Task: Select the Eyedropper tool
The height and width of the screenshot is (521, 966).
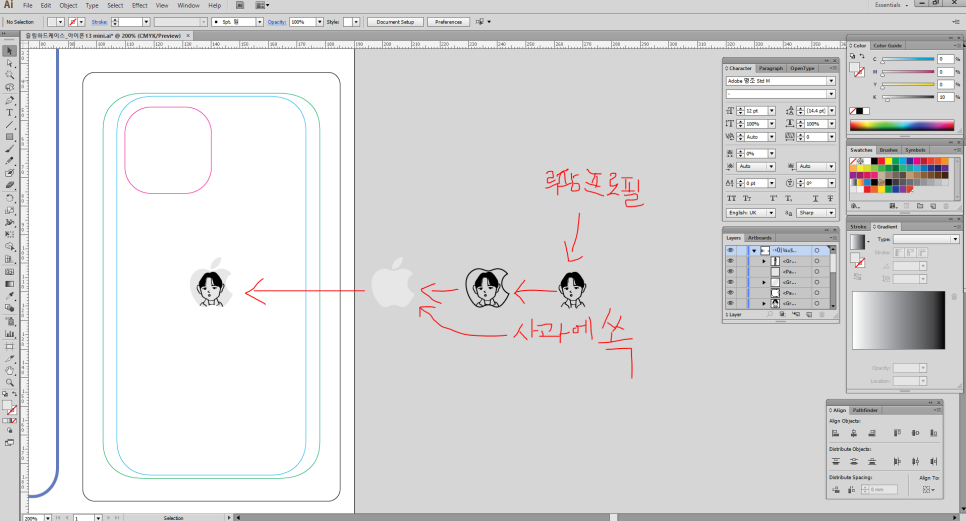Action: click(x=9, y=296)
